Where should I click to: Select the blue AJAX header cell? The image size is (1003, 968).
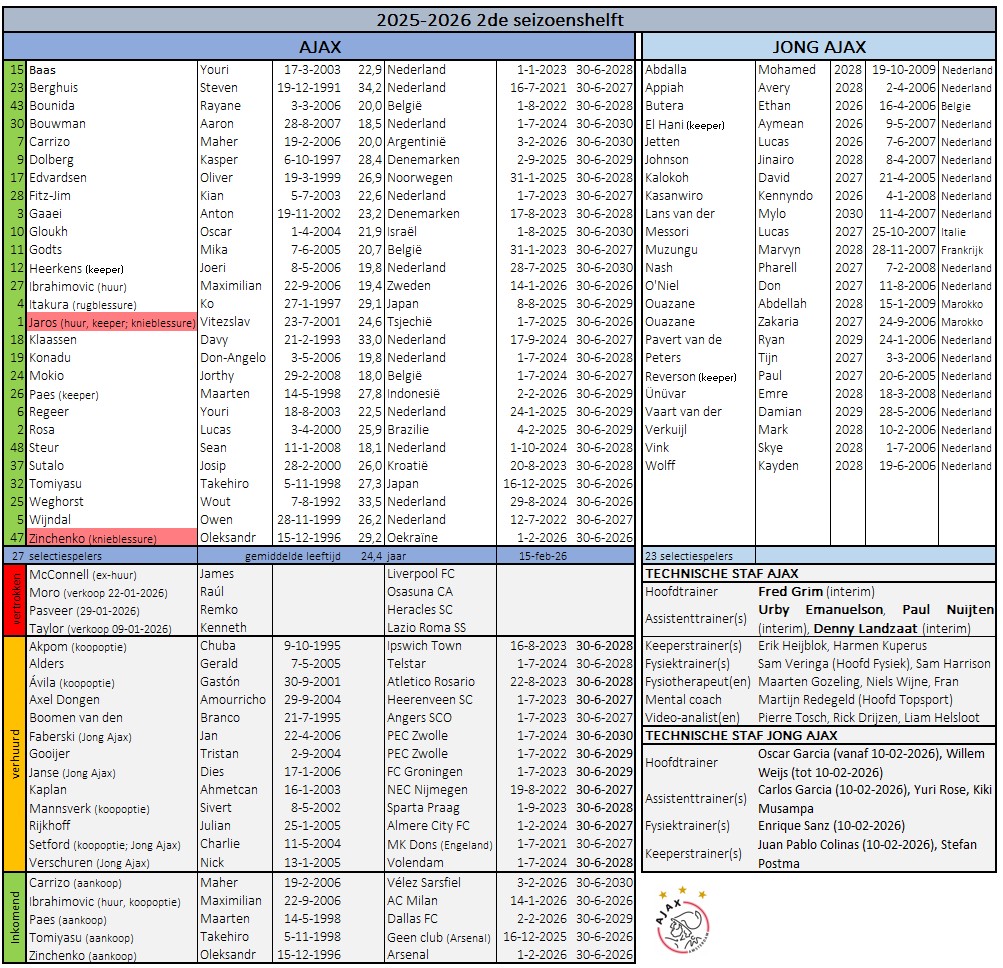[x=320, y=47]
